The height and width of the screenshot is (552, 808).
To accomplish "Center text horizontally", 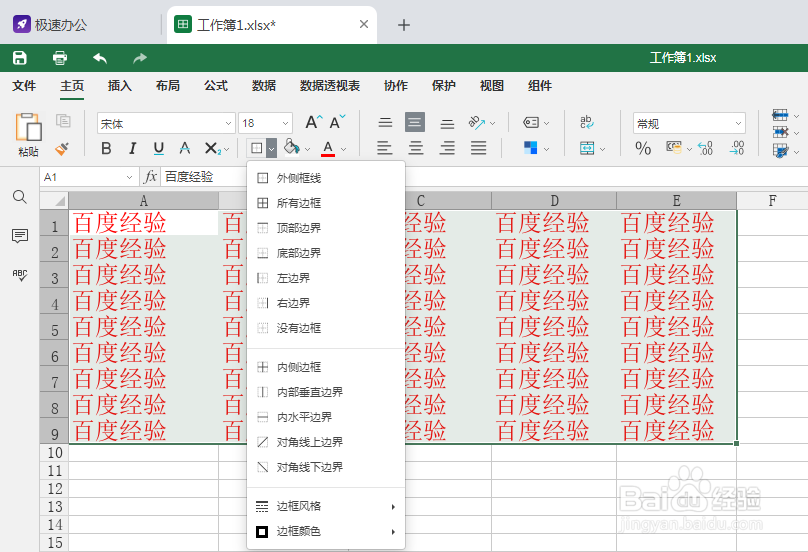I will coord(416,148).
